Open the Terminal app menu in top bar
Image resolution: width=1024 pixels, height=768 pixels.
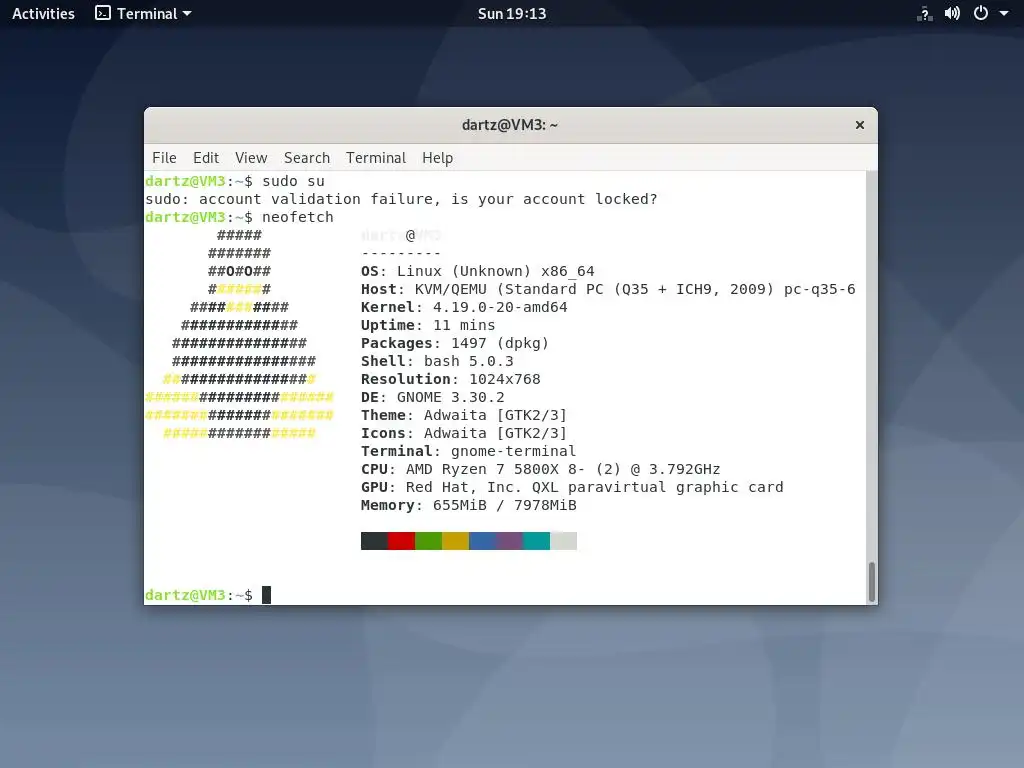coord(143,14)
